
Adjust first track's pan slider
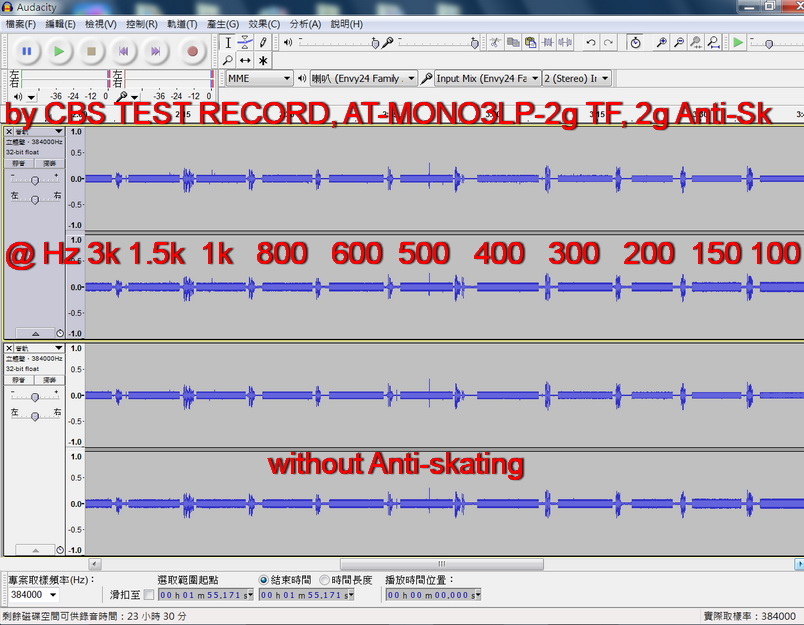tap(35, 199)
